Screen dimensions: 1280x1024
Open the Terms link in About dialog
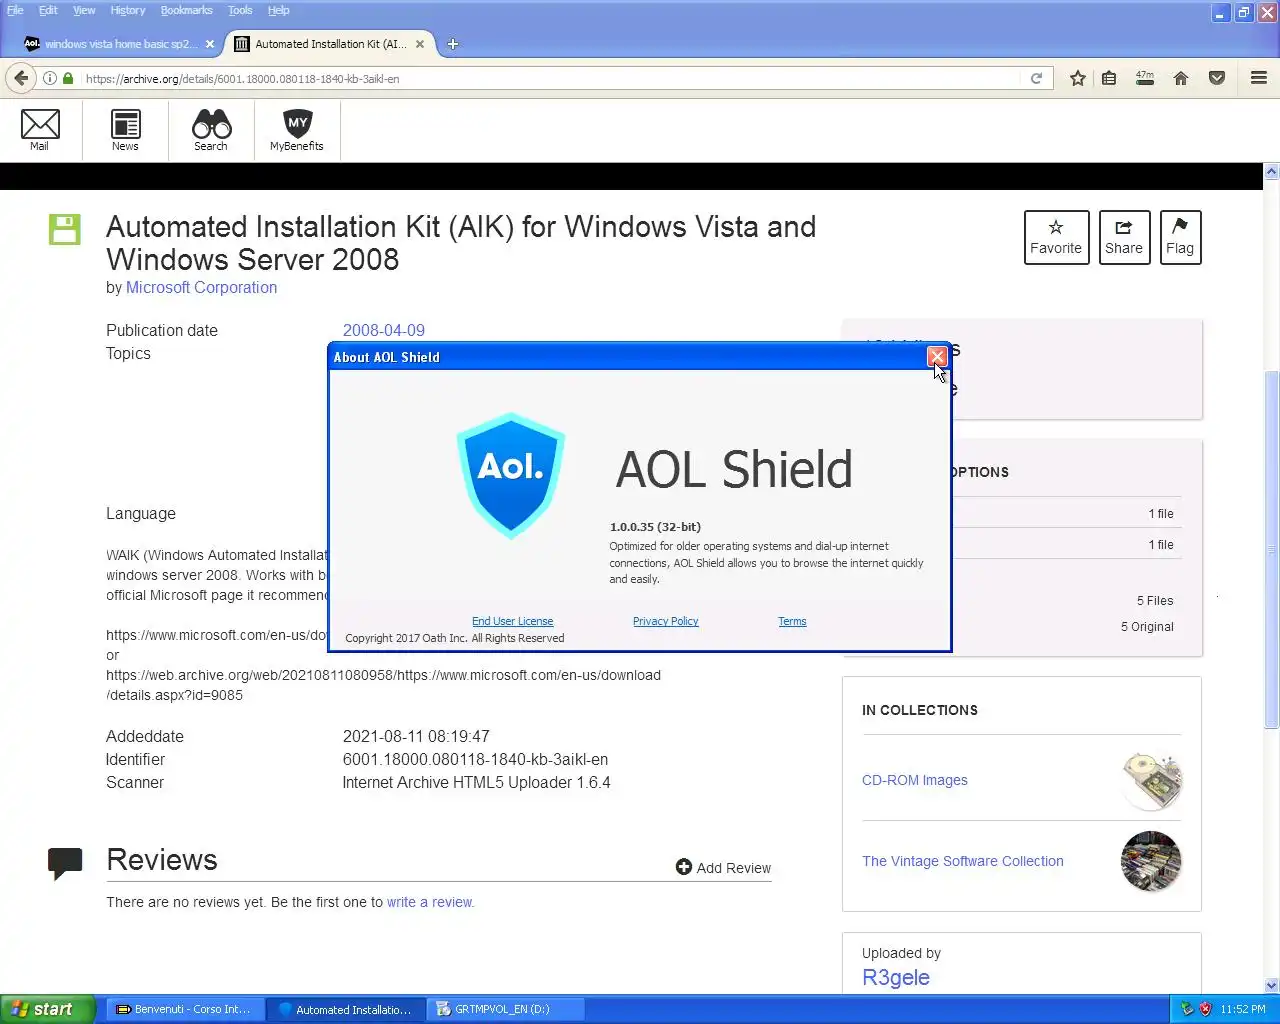(x=792, y=621)
